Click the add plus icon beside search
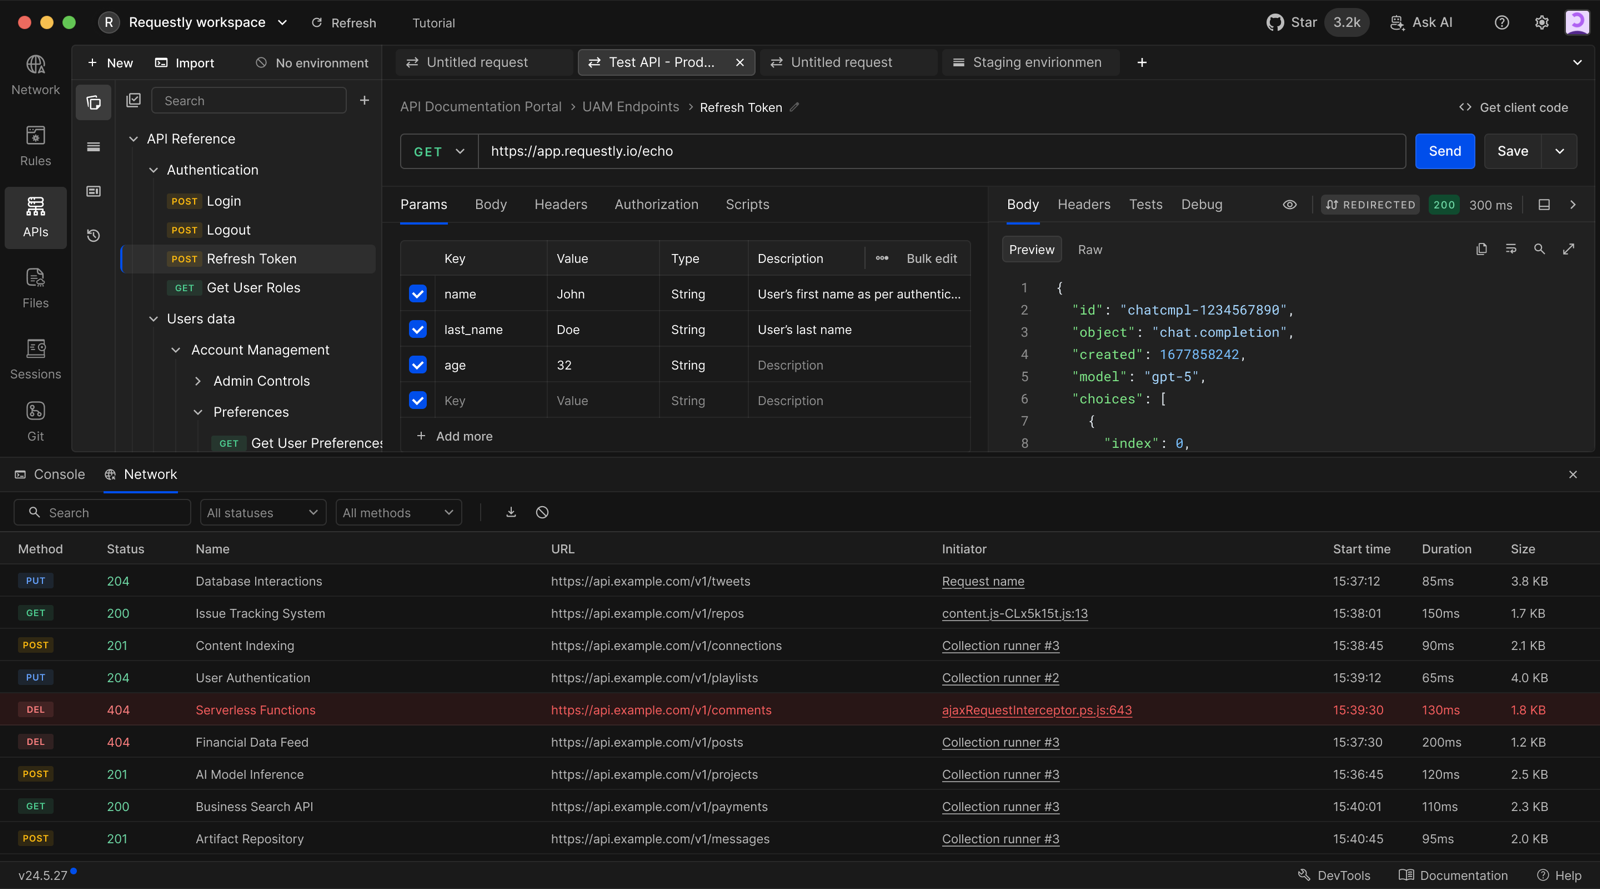 click(365, 100)
